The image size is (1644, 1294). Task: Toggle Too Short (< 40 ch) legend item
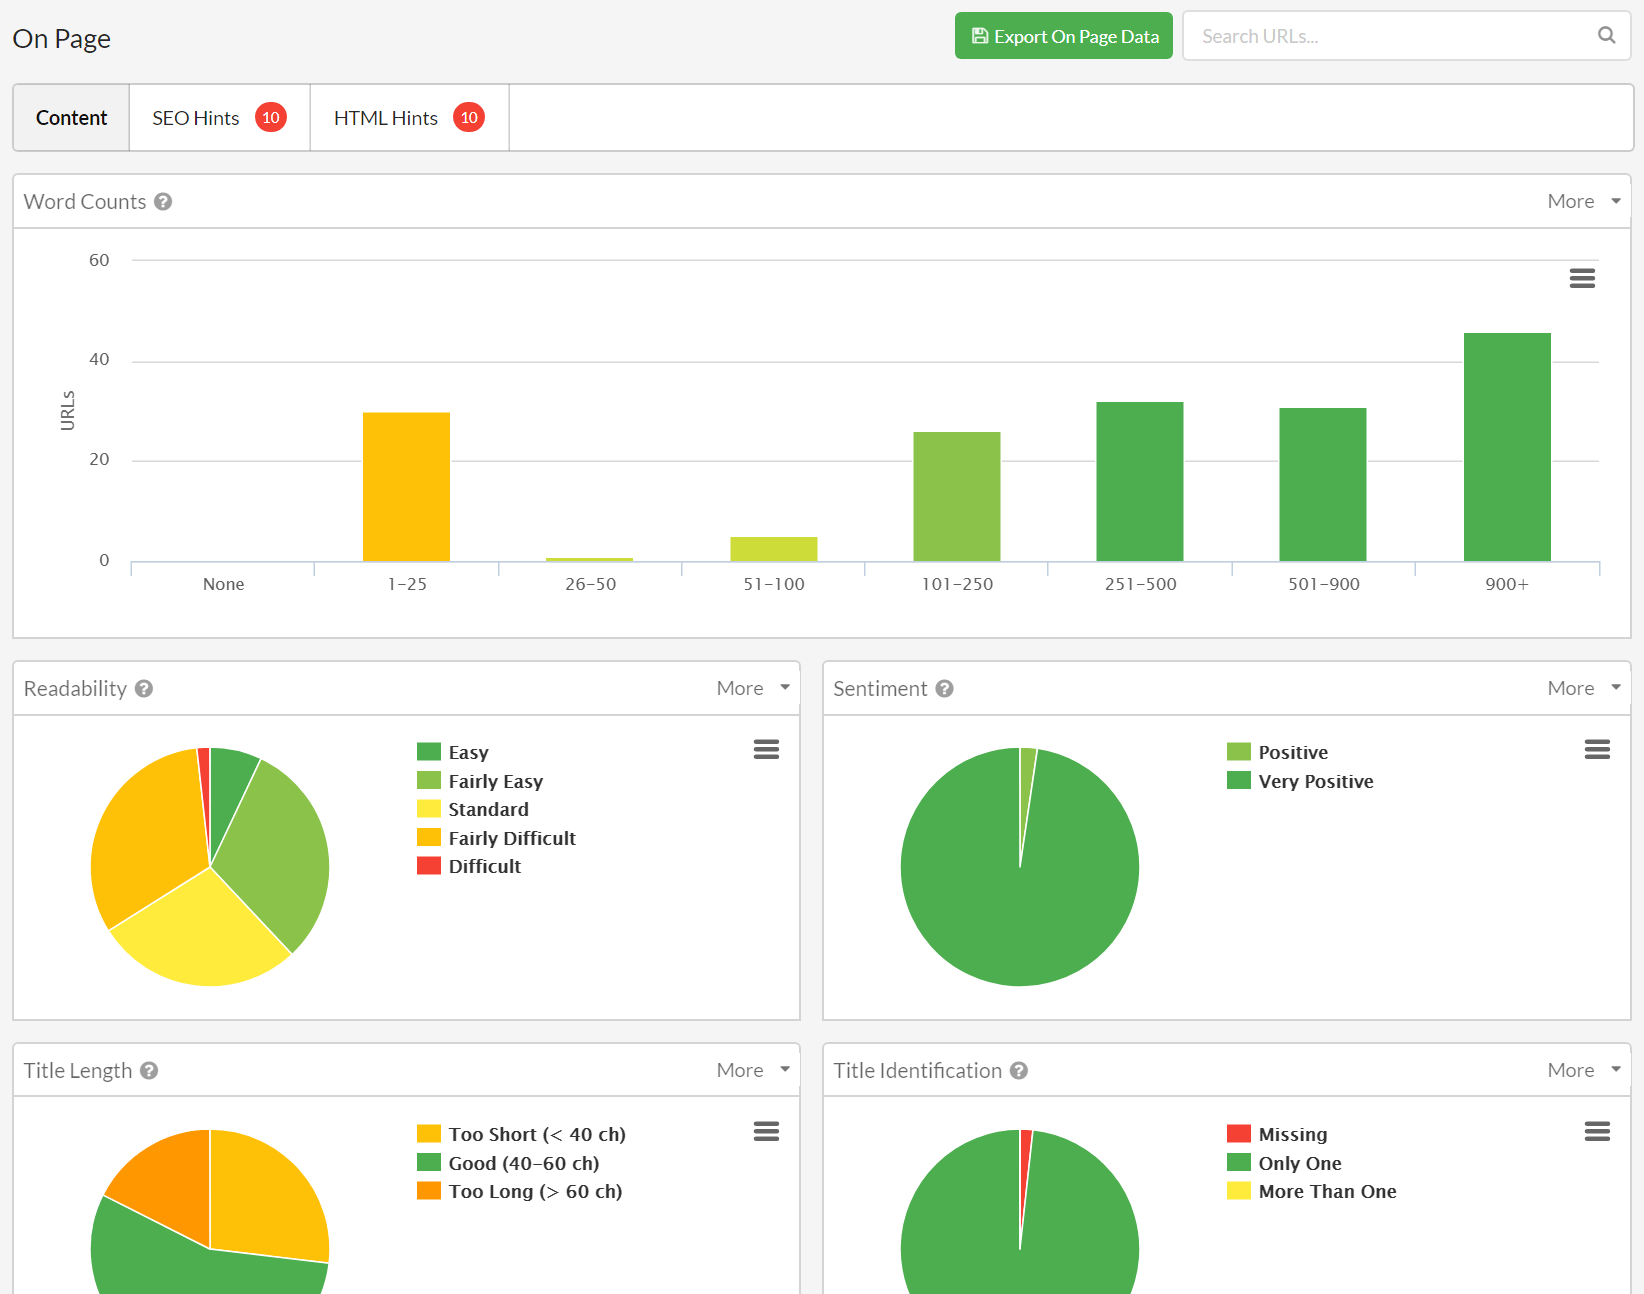pyautogui.click(x=521, y=1134)
